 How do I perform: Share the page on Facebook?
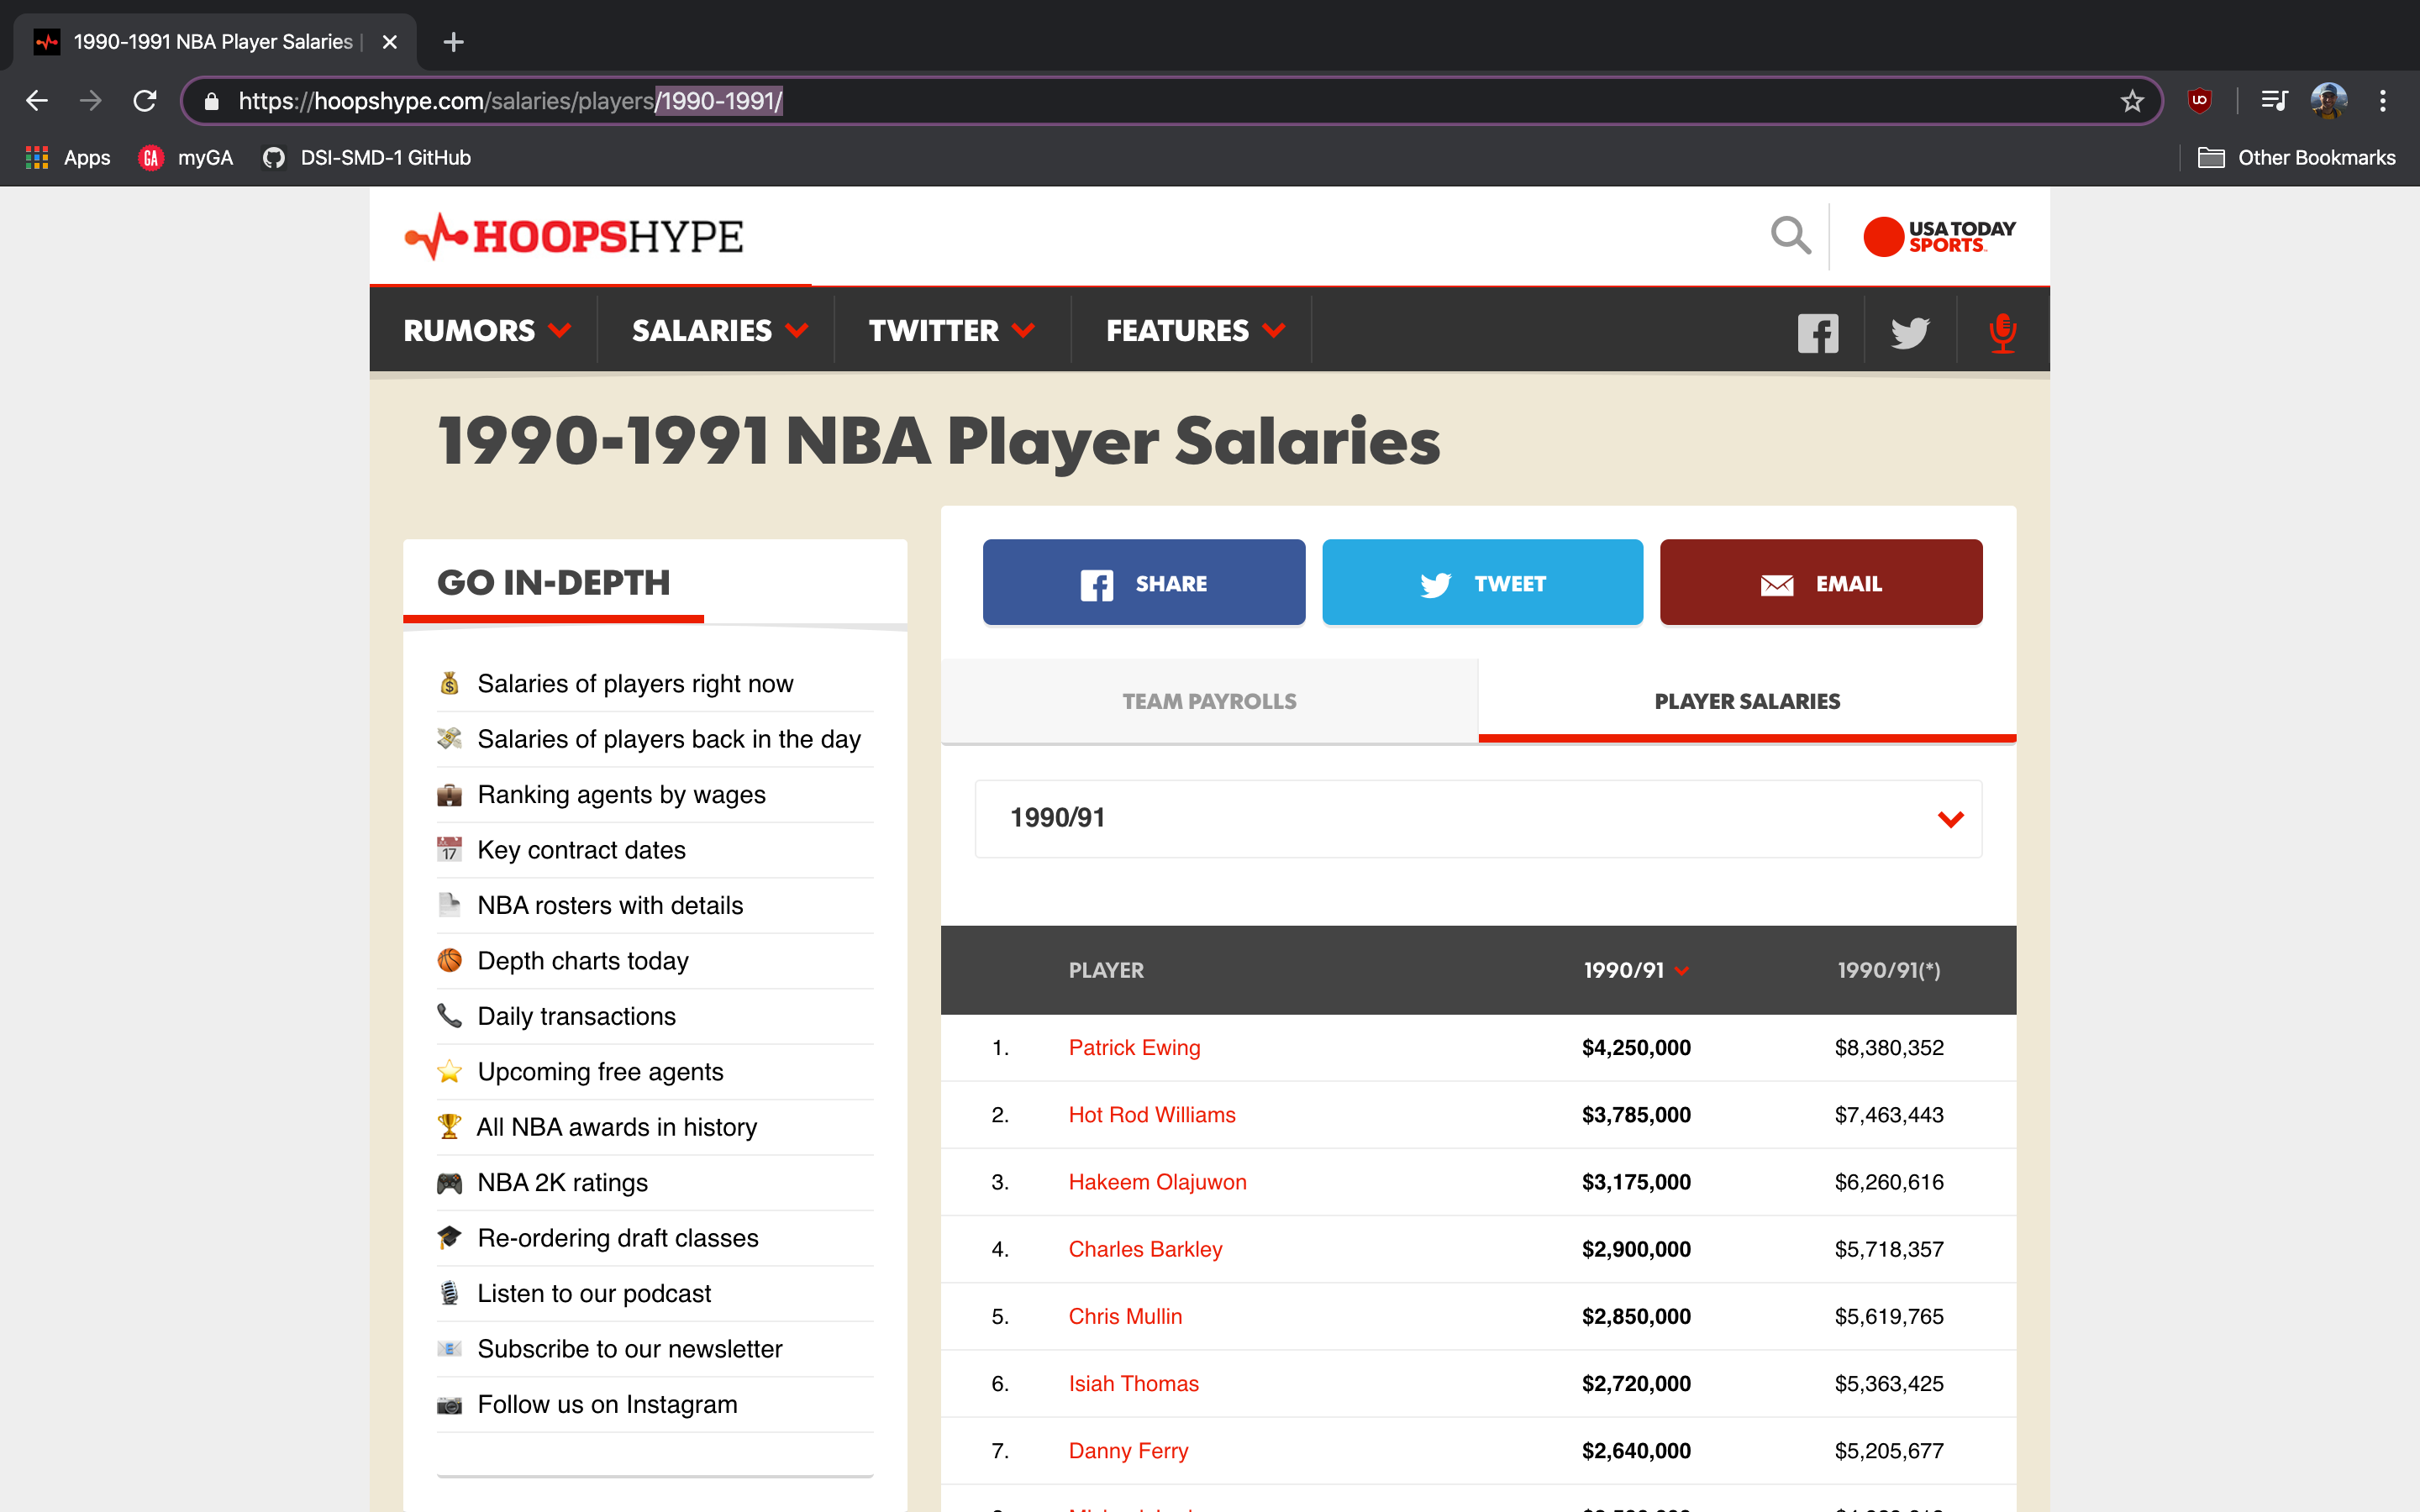click(1144, 583)
